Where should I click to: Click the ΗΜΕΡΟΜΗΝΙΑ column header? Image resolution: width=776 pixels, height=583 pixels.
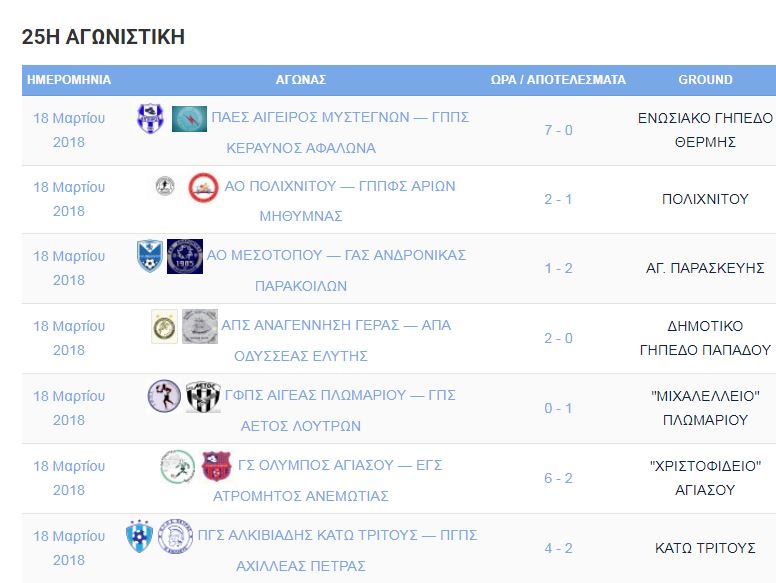pyautogui.click(x=69, y=80)
